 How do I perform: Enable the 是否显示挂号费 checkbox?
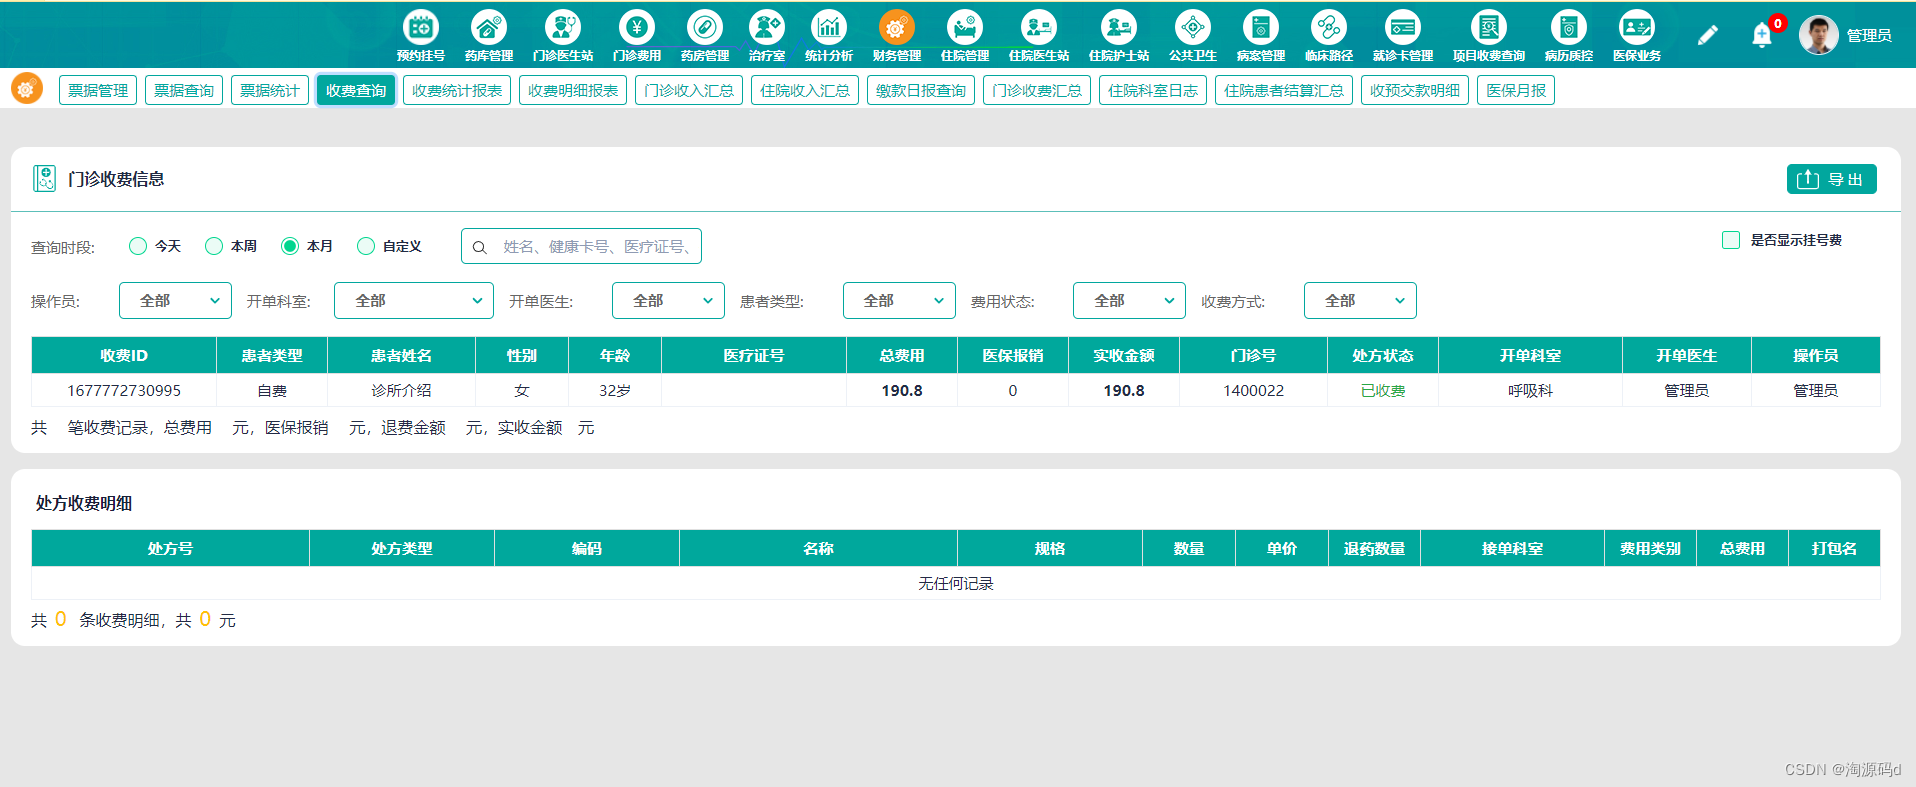(1731, 240)
